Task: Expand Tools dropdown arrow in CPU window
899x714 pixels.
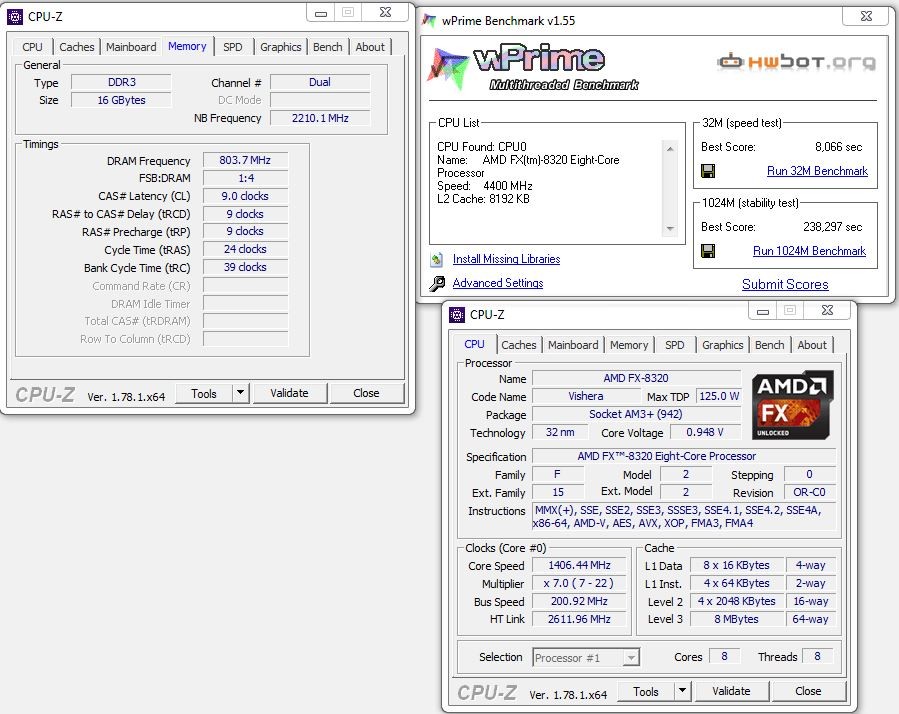Action: click(x=682, y=691)
